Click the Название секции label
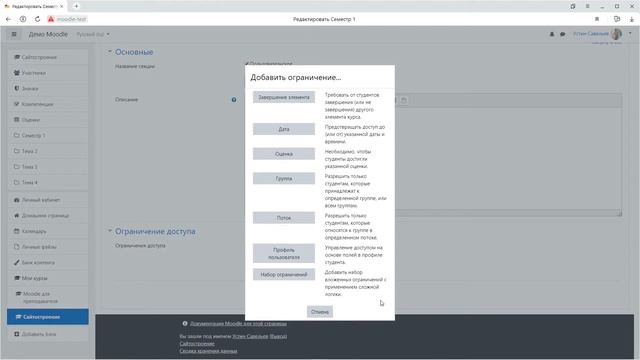 (x=135, y=66)
